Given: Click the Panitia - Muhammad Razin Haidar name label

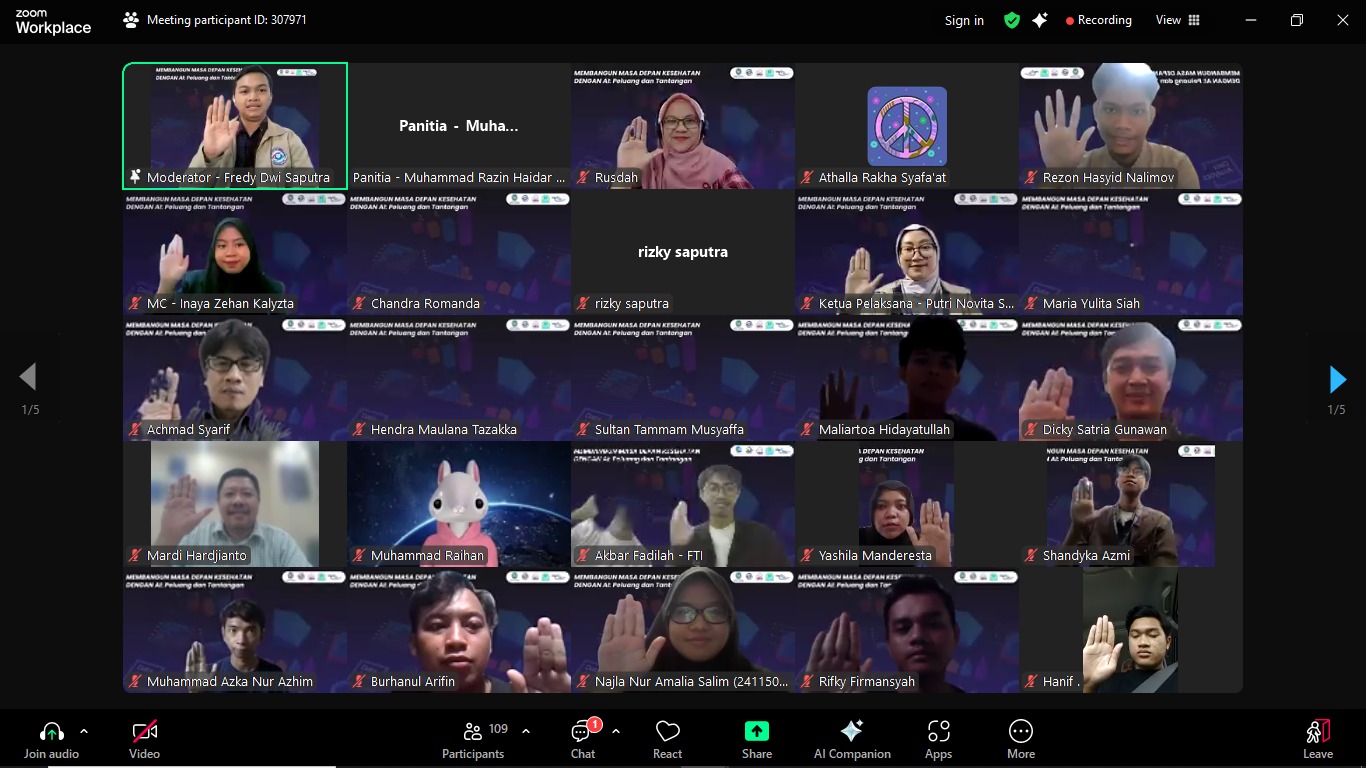Looking at the screenshot, I should (x=459, y=177).
